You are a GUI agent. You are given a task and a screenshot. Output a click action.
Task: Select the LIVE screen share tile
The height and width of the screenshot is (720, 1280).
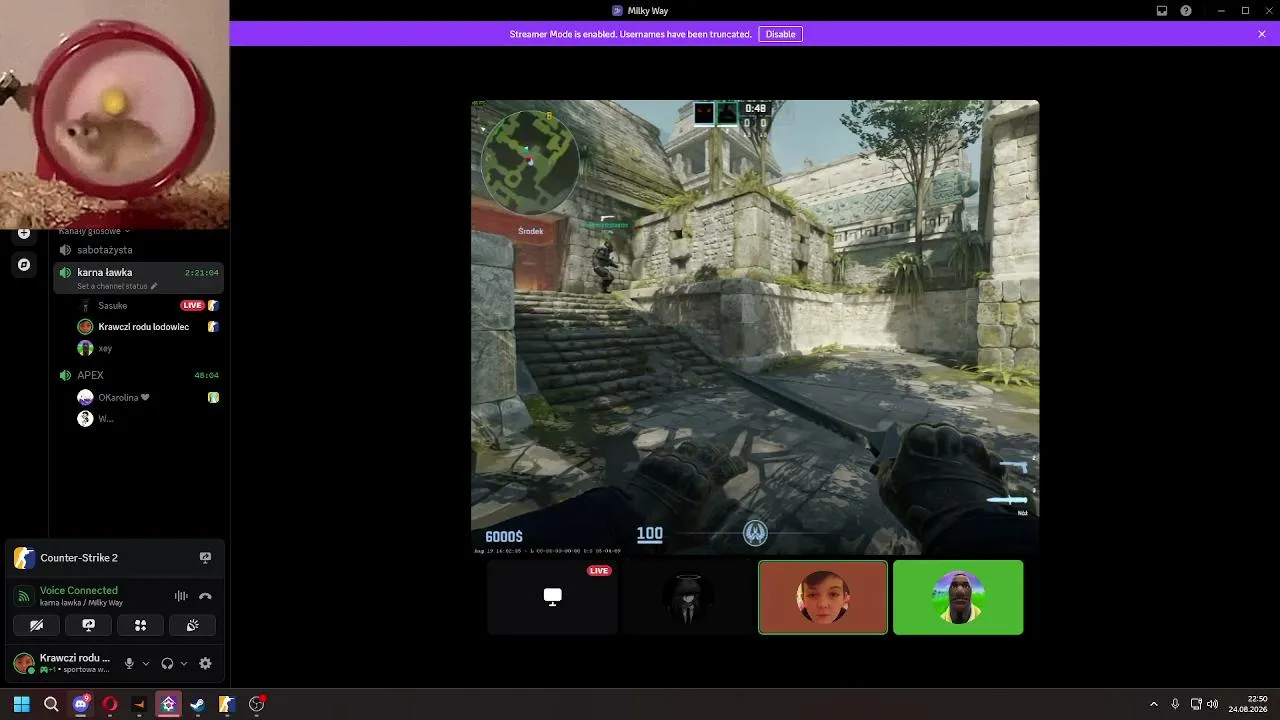(552, 597)
